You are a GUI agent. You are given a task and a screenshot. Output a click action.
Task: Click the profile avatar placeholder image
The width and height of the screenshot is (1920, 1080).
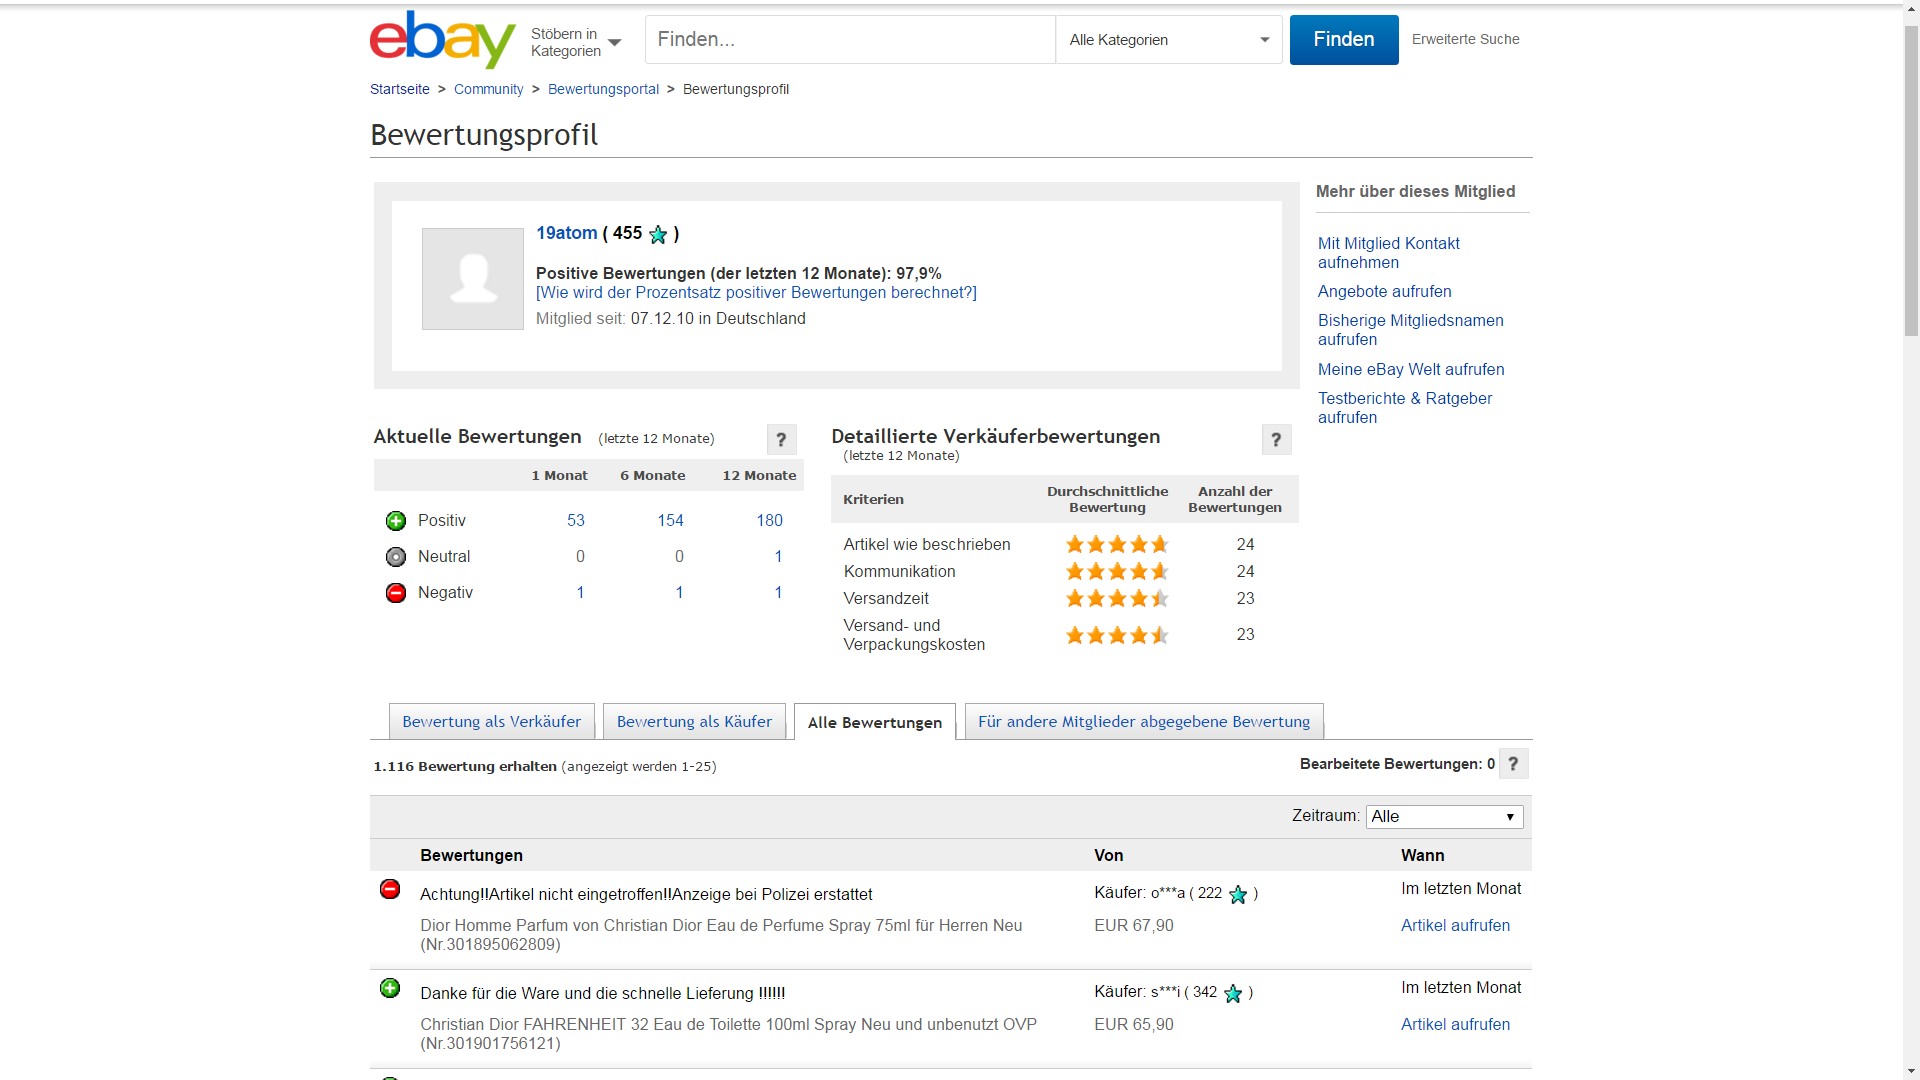click(x=473, y=279)
